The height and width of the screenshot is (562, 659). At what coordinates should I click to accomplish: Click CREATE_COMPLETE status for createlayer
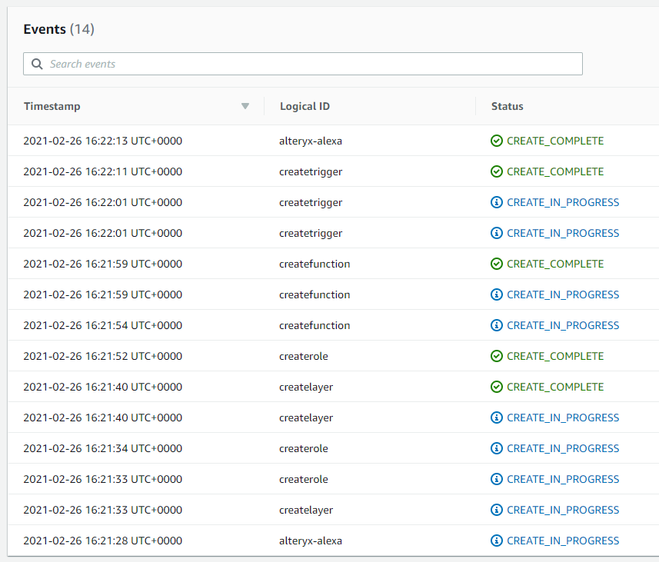click(555, 387)
